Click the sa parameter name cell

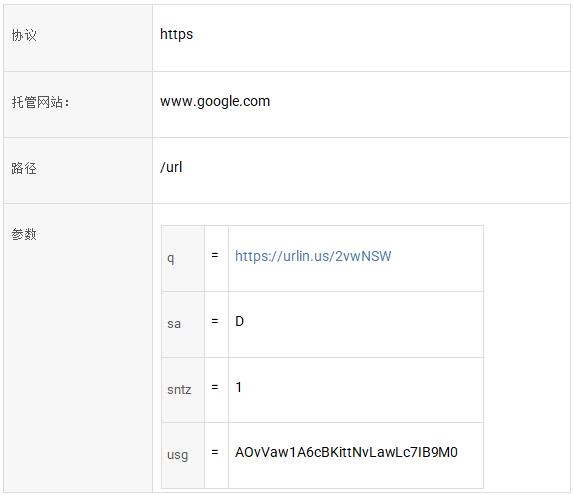click(183, 324)
